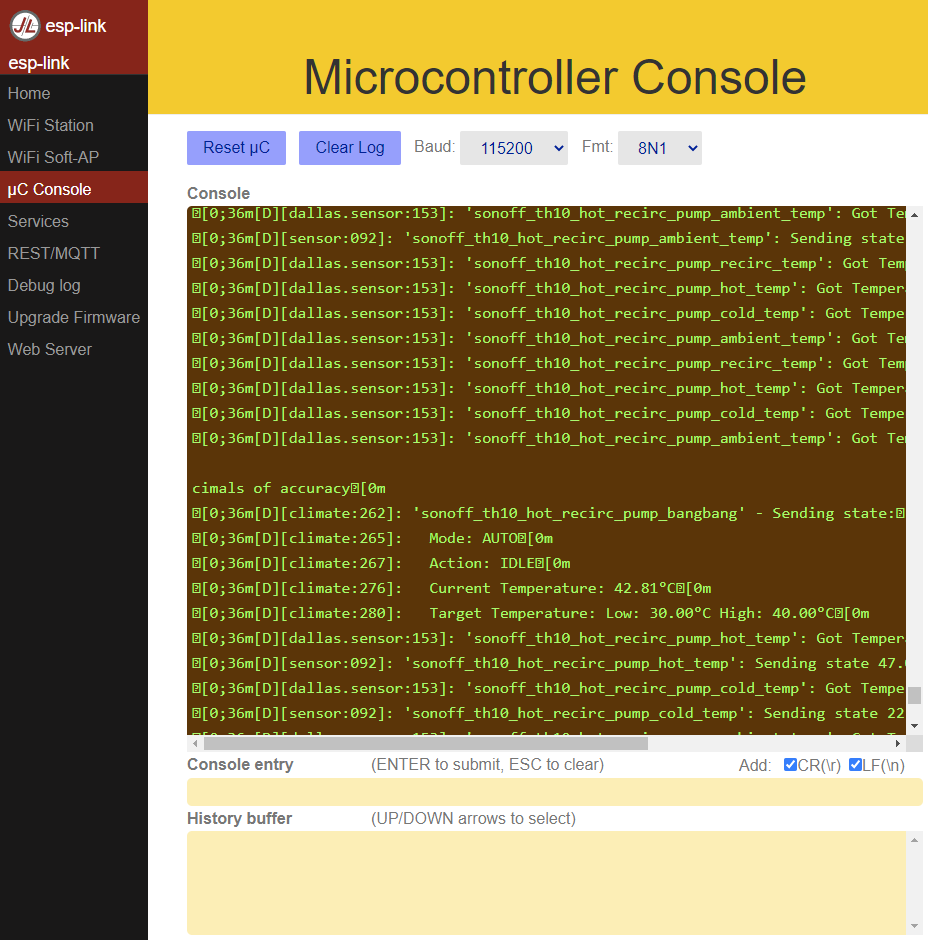Open the Home page

click(x=29, y=93)
